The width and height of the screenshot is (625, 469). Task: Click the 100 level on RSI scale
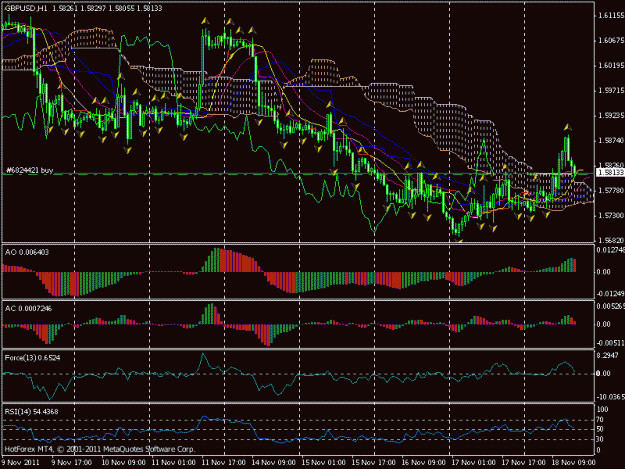[603, 409]
